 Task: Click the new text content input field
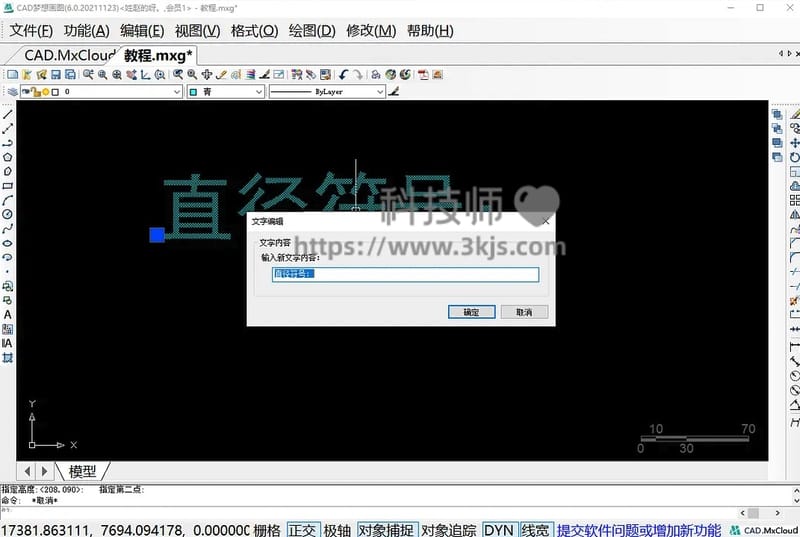tap(406, 274)
